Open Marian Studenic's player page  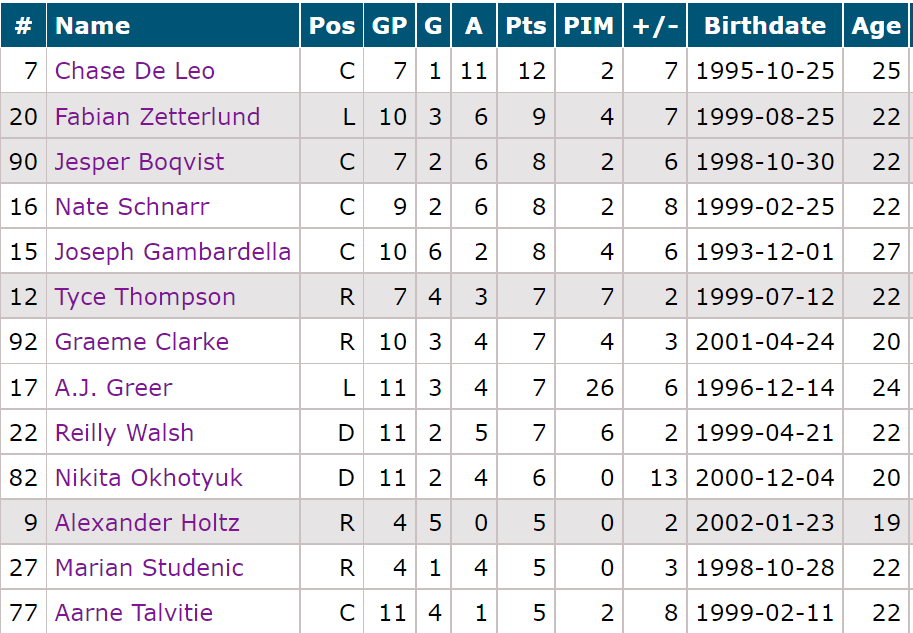[149, 568]
